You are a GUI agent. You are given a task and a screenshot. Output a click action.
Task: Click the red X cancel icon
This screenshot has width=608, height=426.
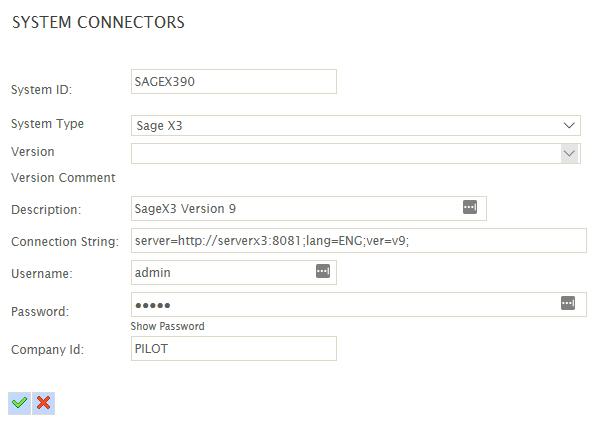[44, 402]
